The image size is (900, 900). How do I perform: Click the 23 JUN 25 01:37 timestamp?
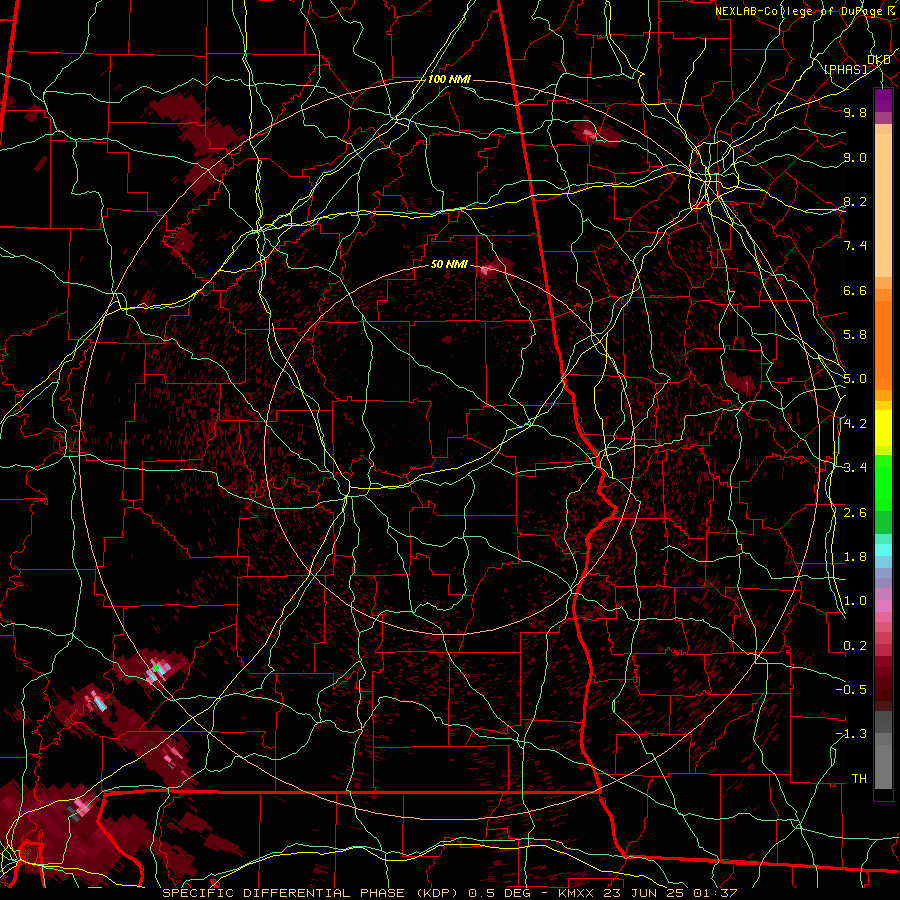(669, 893)
